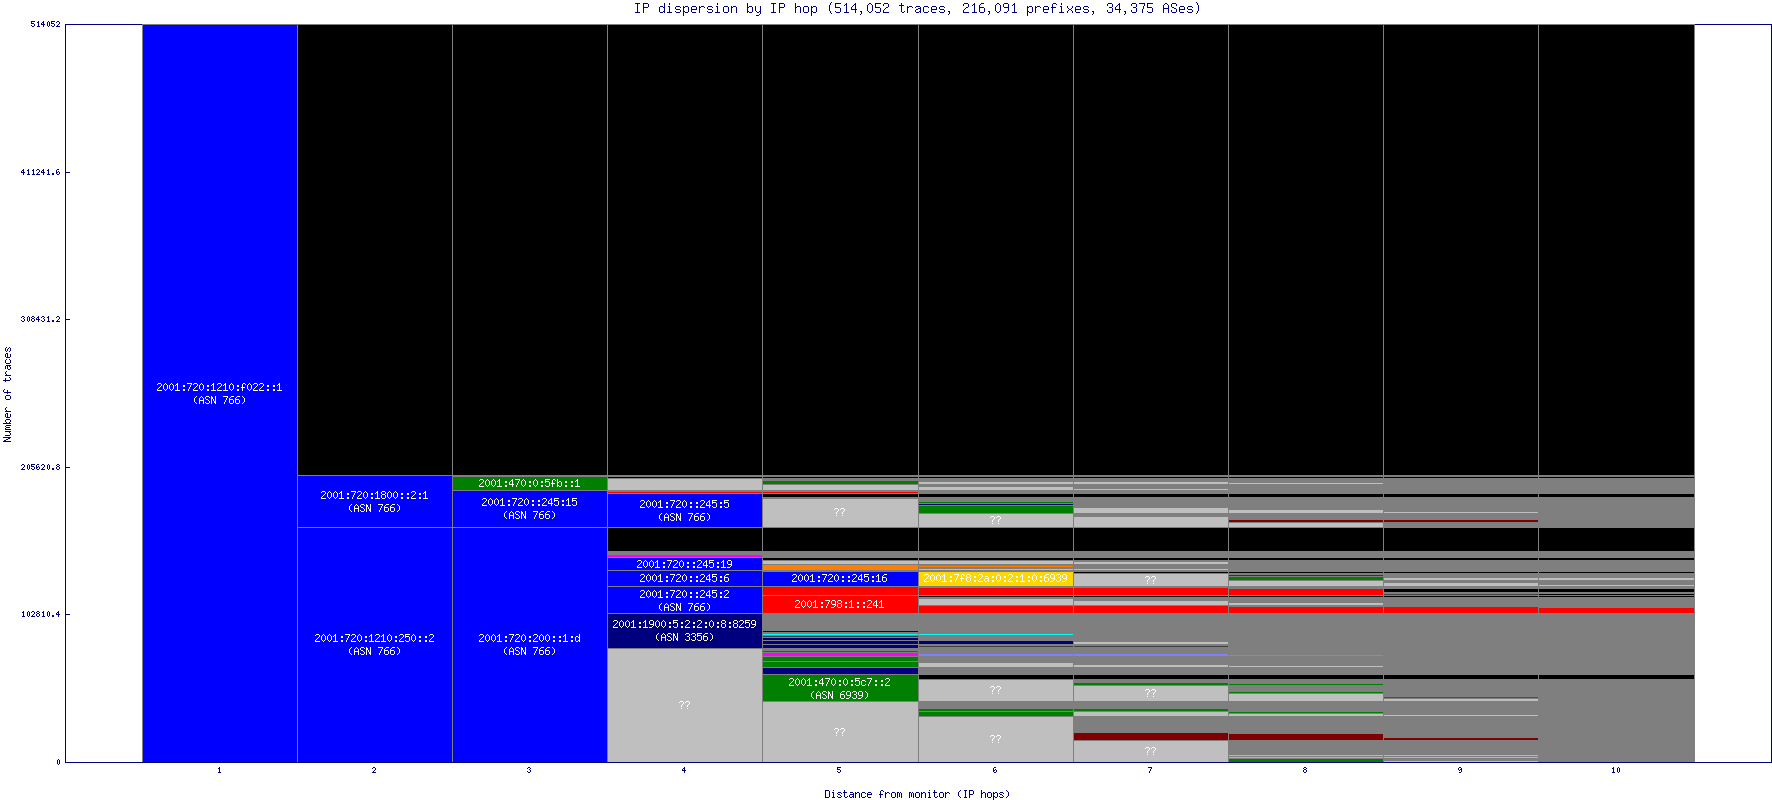Click the x-axis tick label 6

[995, 770]
